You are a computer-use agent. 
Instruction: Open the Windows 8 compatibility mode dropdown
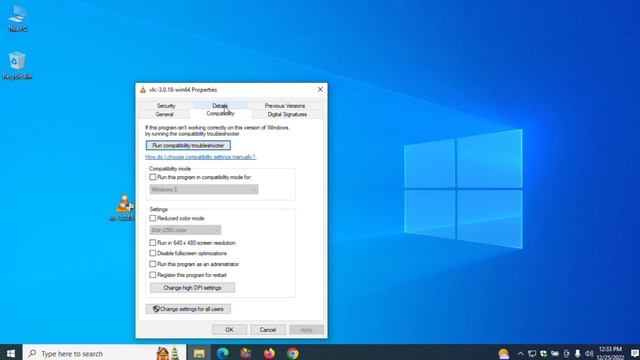click(204, 189)
